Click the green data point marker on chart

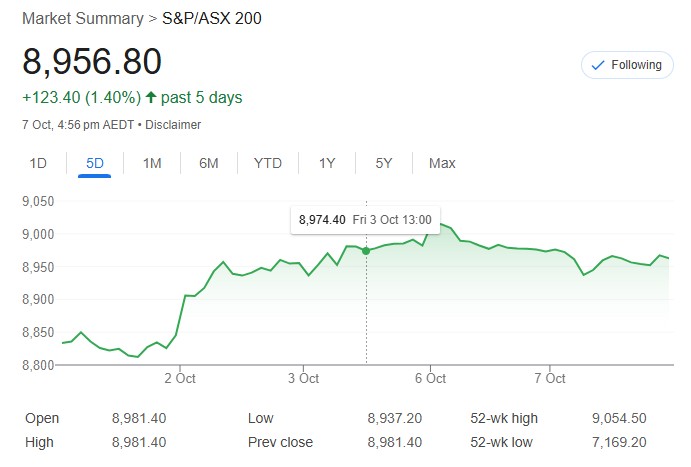click(x=366, y=250)
